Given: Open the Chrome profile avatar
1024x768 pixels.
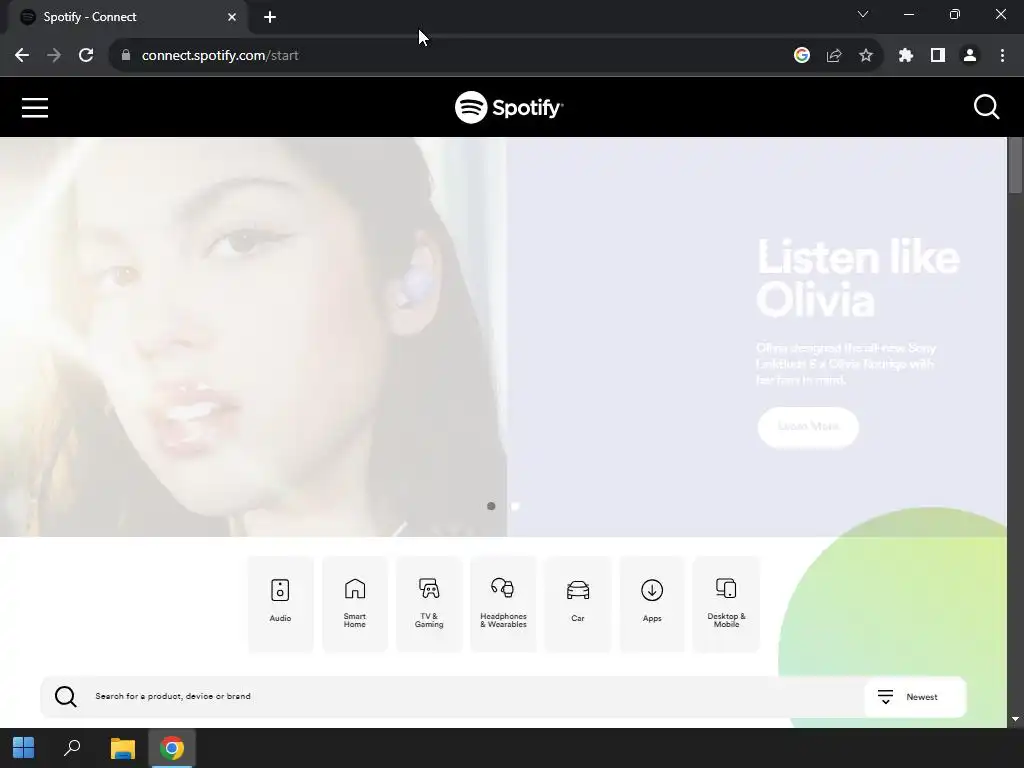Looking at the screenshot, I should [970, 56].
